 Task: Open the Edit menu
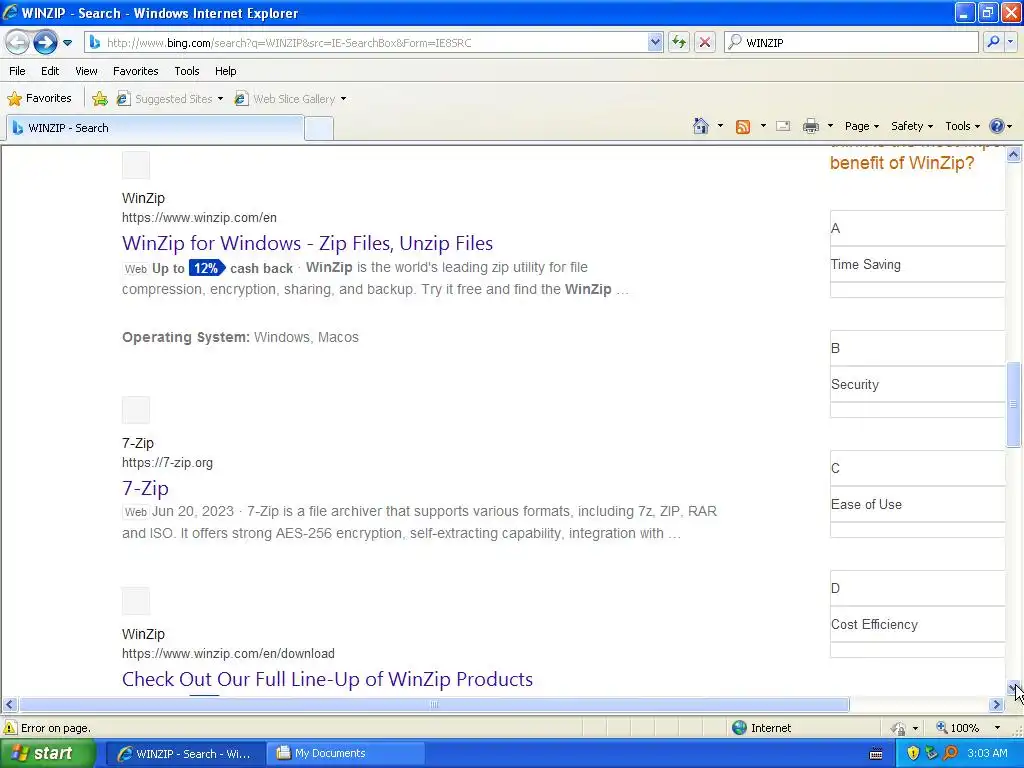pyautogui.click(x=50, y=71)
